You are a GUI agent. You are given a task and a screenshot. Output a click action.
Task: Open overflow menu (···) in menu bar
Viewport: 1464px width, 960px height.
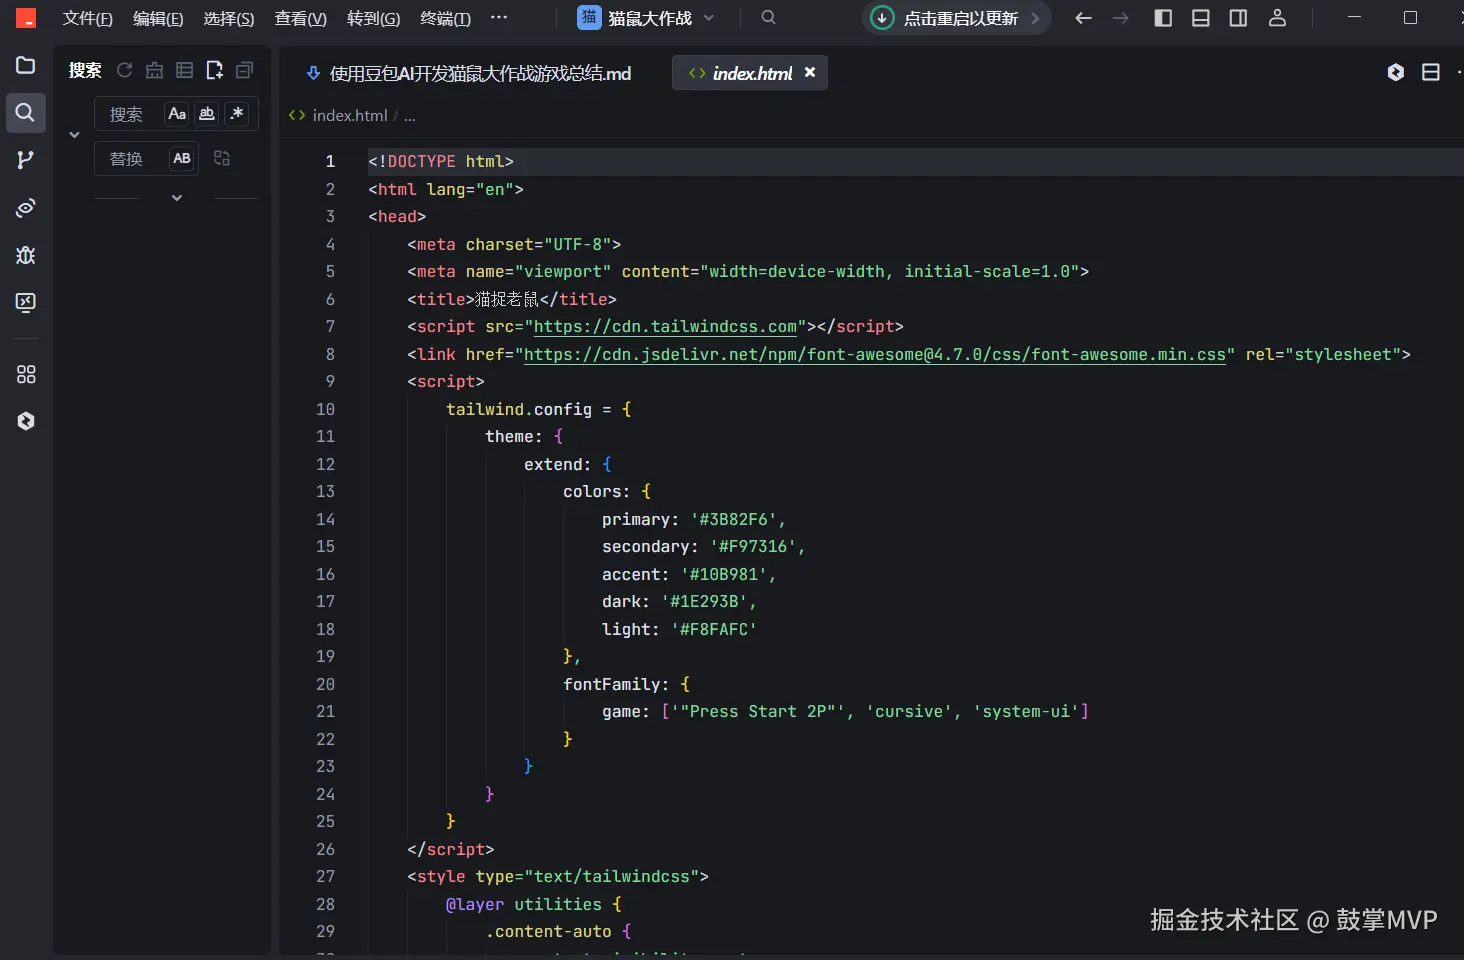pyautogui.click(x=499, y=18)
